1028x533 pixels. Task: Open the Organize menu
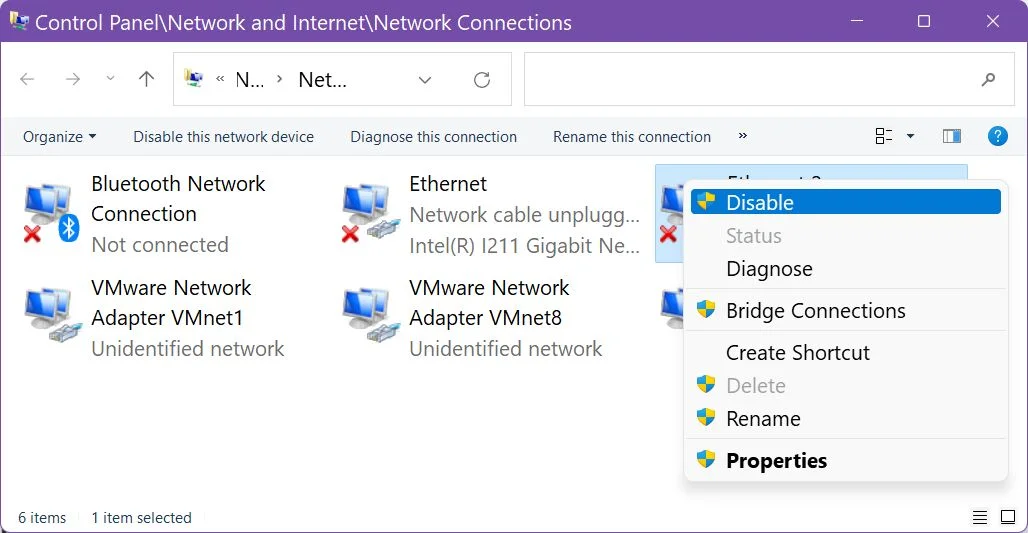60,136
